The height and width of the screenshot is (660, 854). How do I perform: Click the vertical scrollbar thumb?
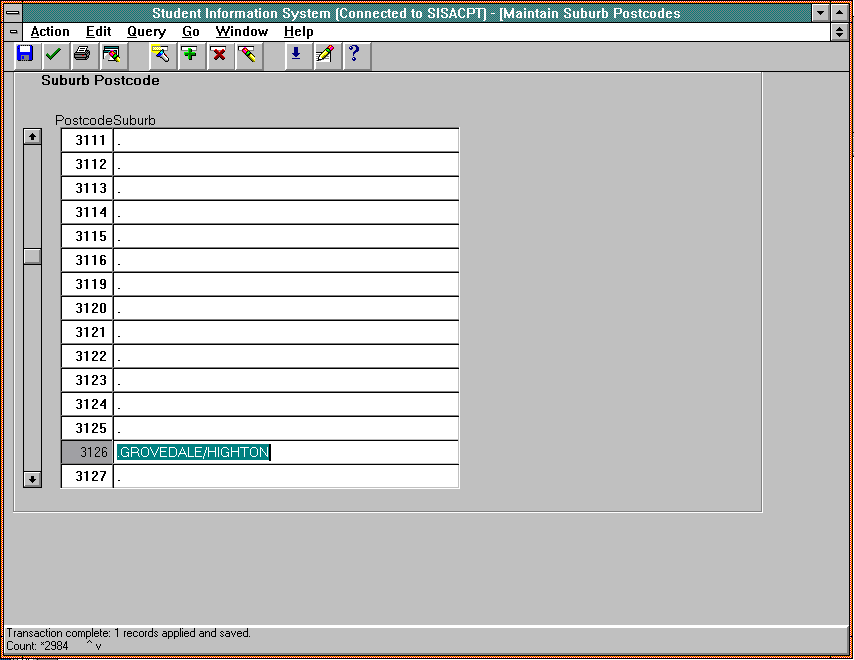33,256
